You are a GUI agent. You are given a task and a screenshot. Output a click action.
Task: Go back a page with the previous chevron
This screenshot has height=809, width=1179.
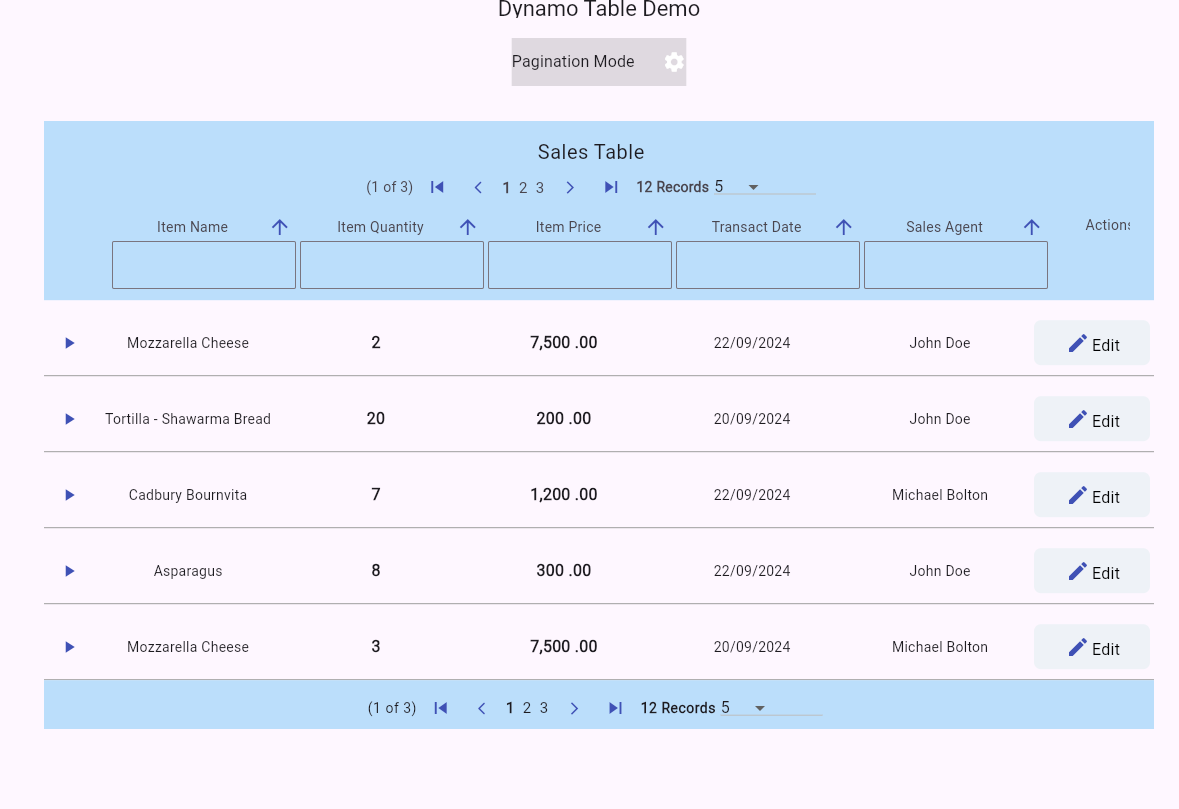pyautogui.click(x=478, y=187)
